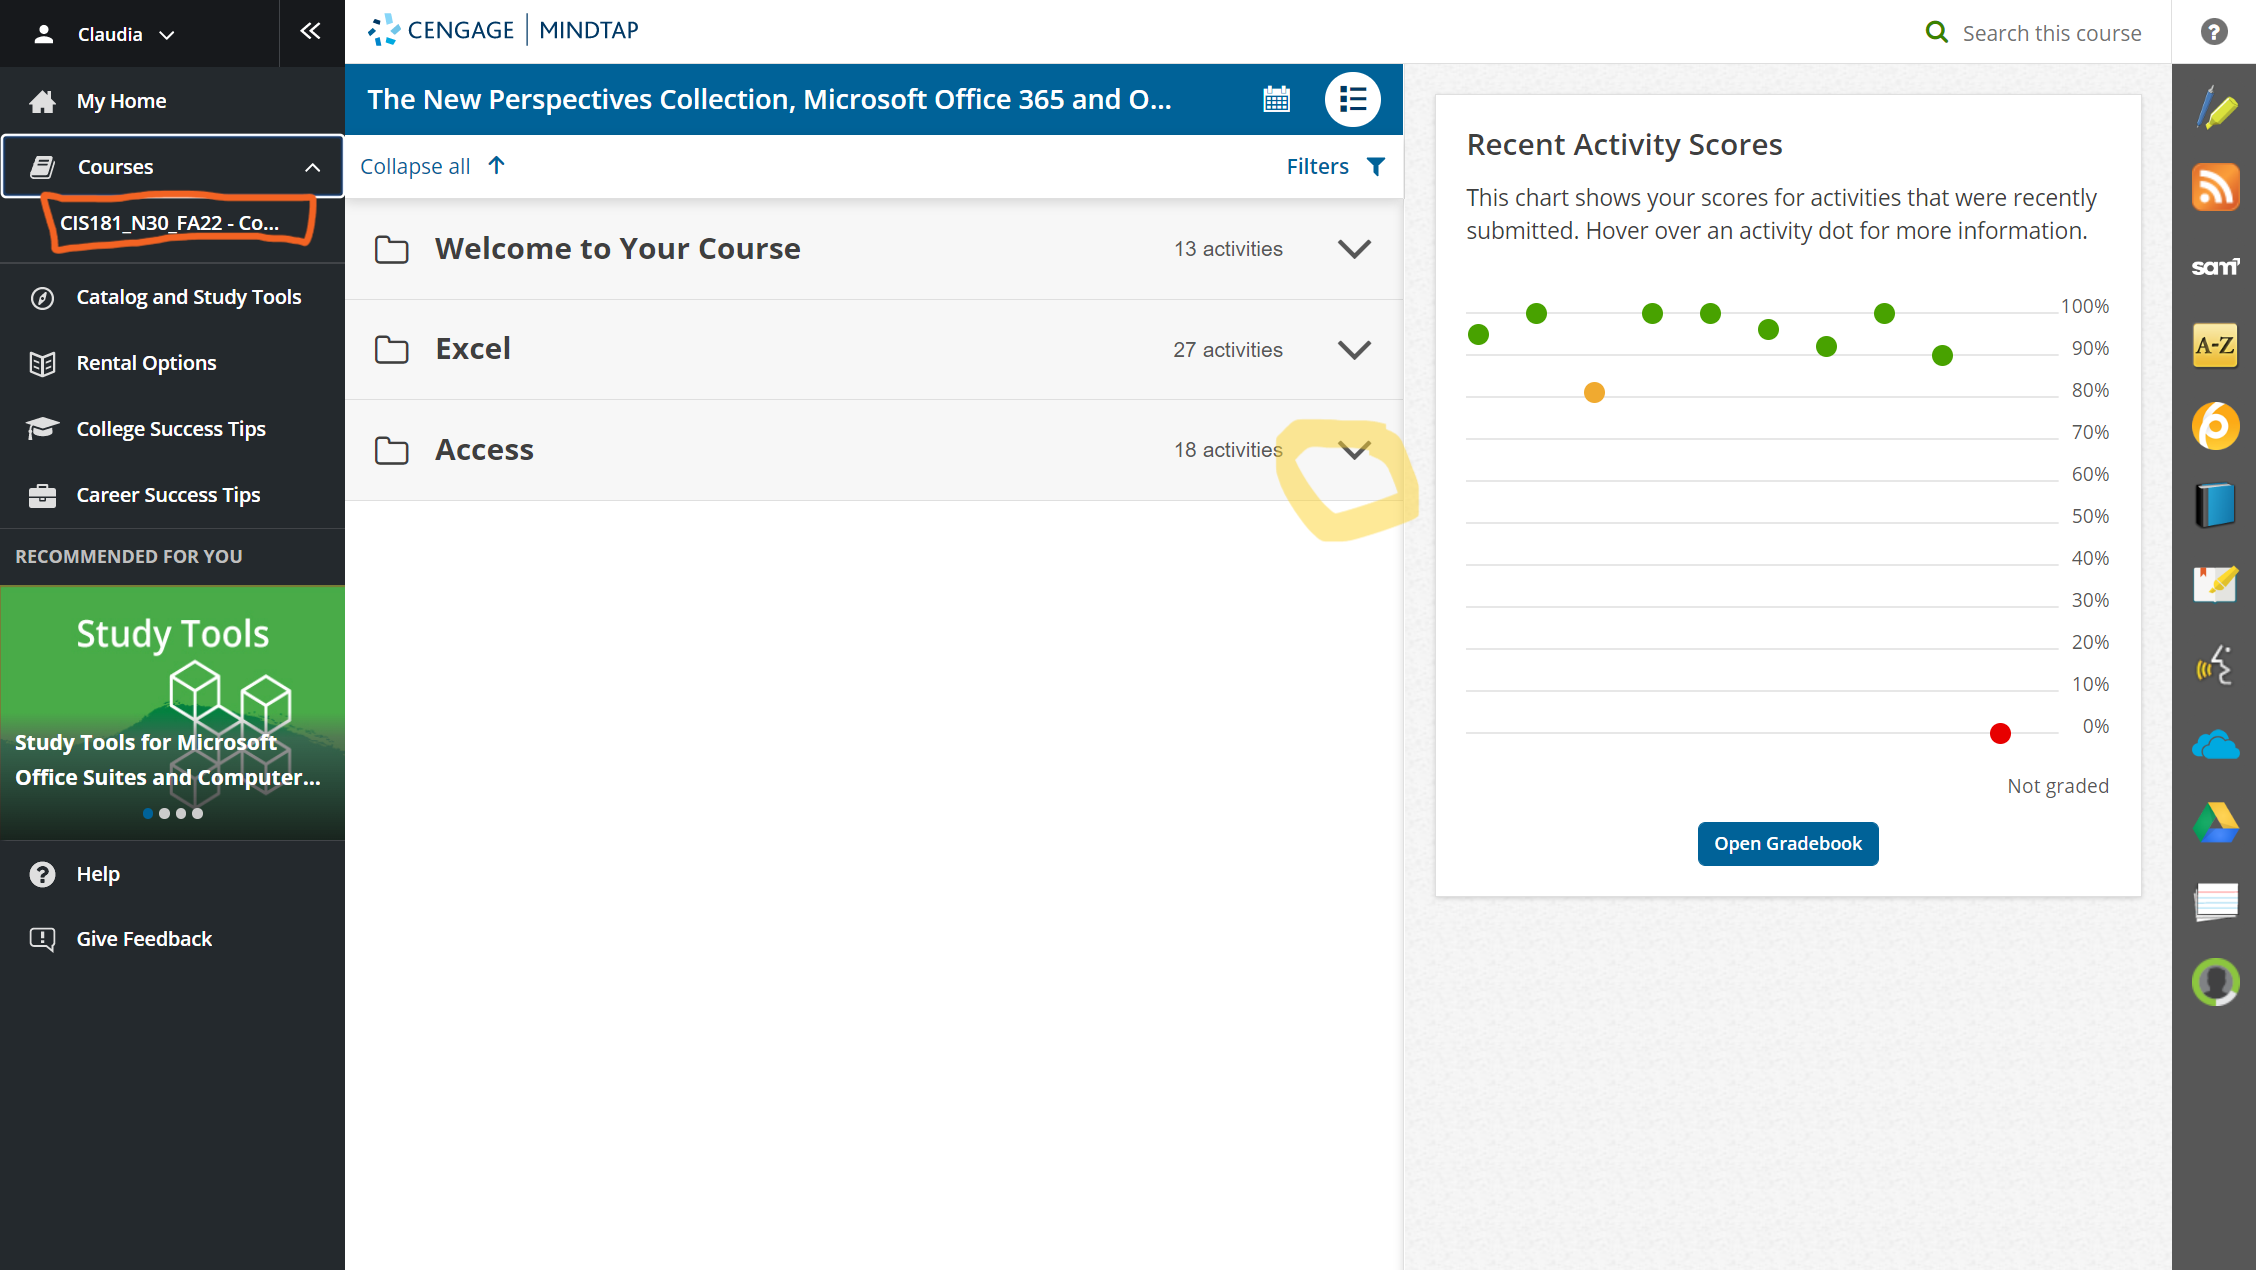Click the '27 activities' count

pos(1228,350)
